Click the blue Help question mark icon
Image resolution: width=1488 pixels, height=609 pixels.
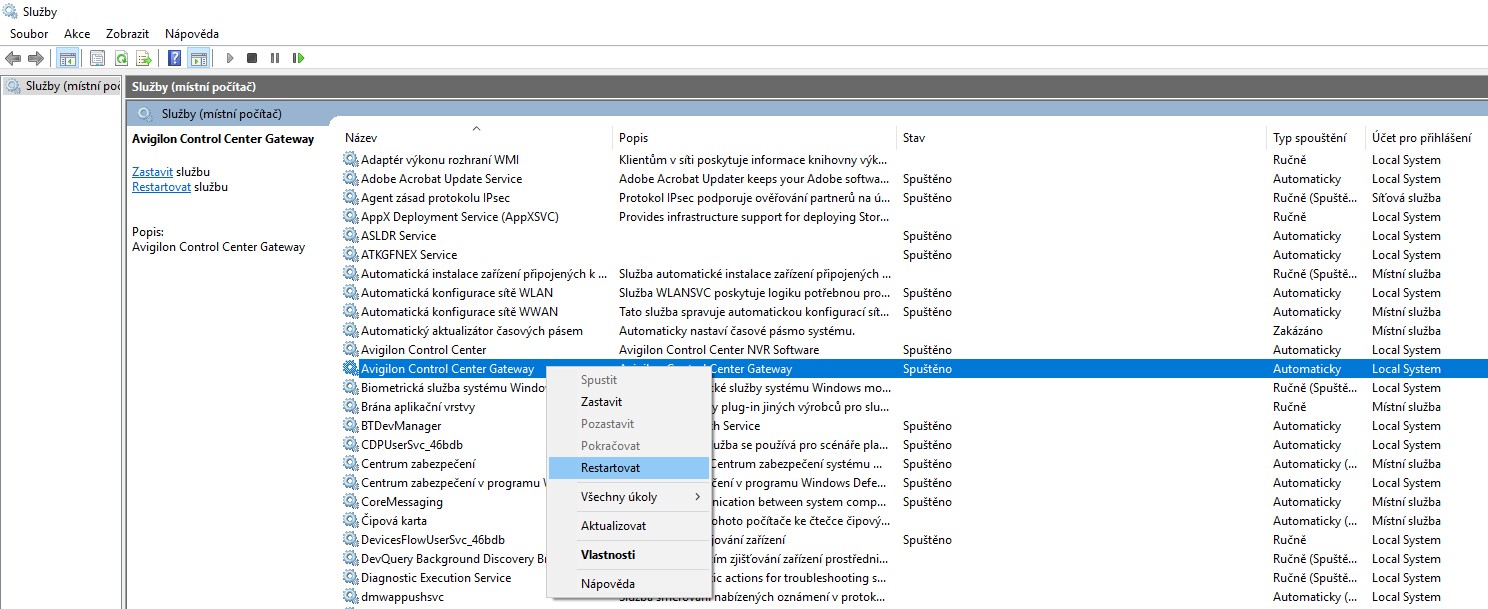click(x=174, y=58)
